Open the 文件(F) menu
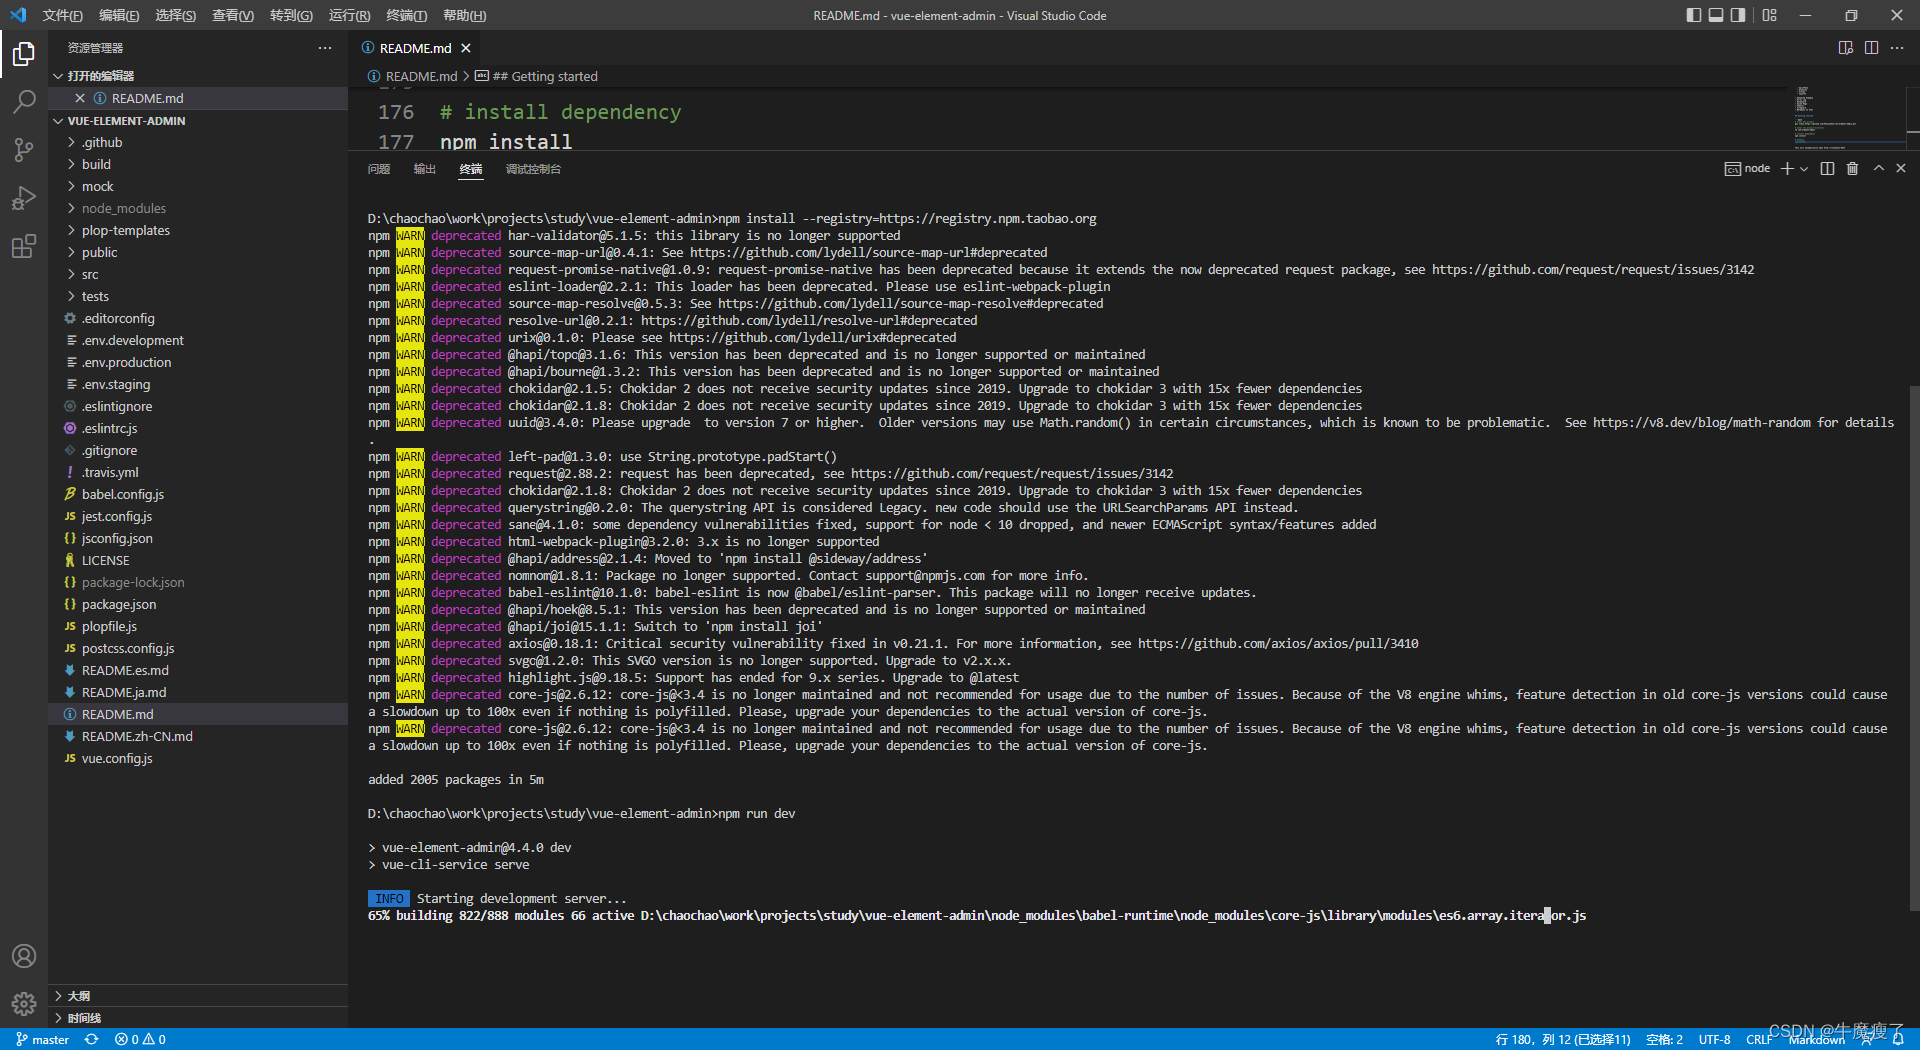Screen dimensions: 1920x1050 pos(62,15)
